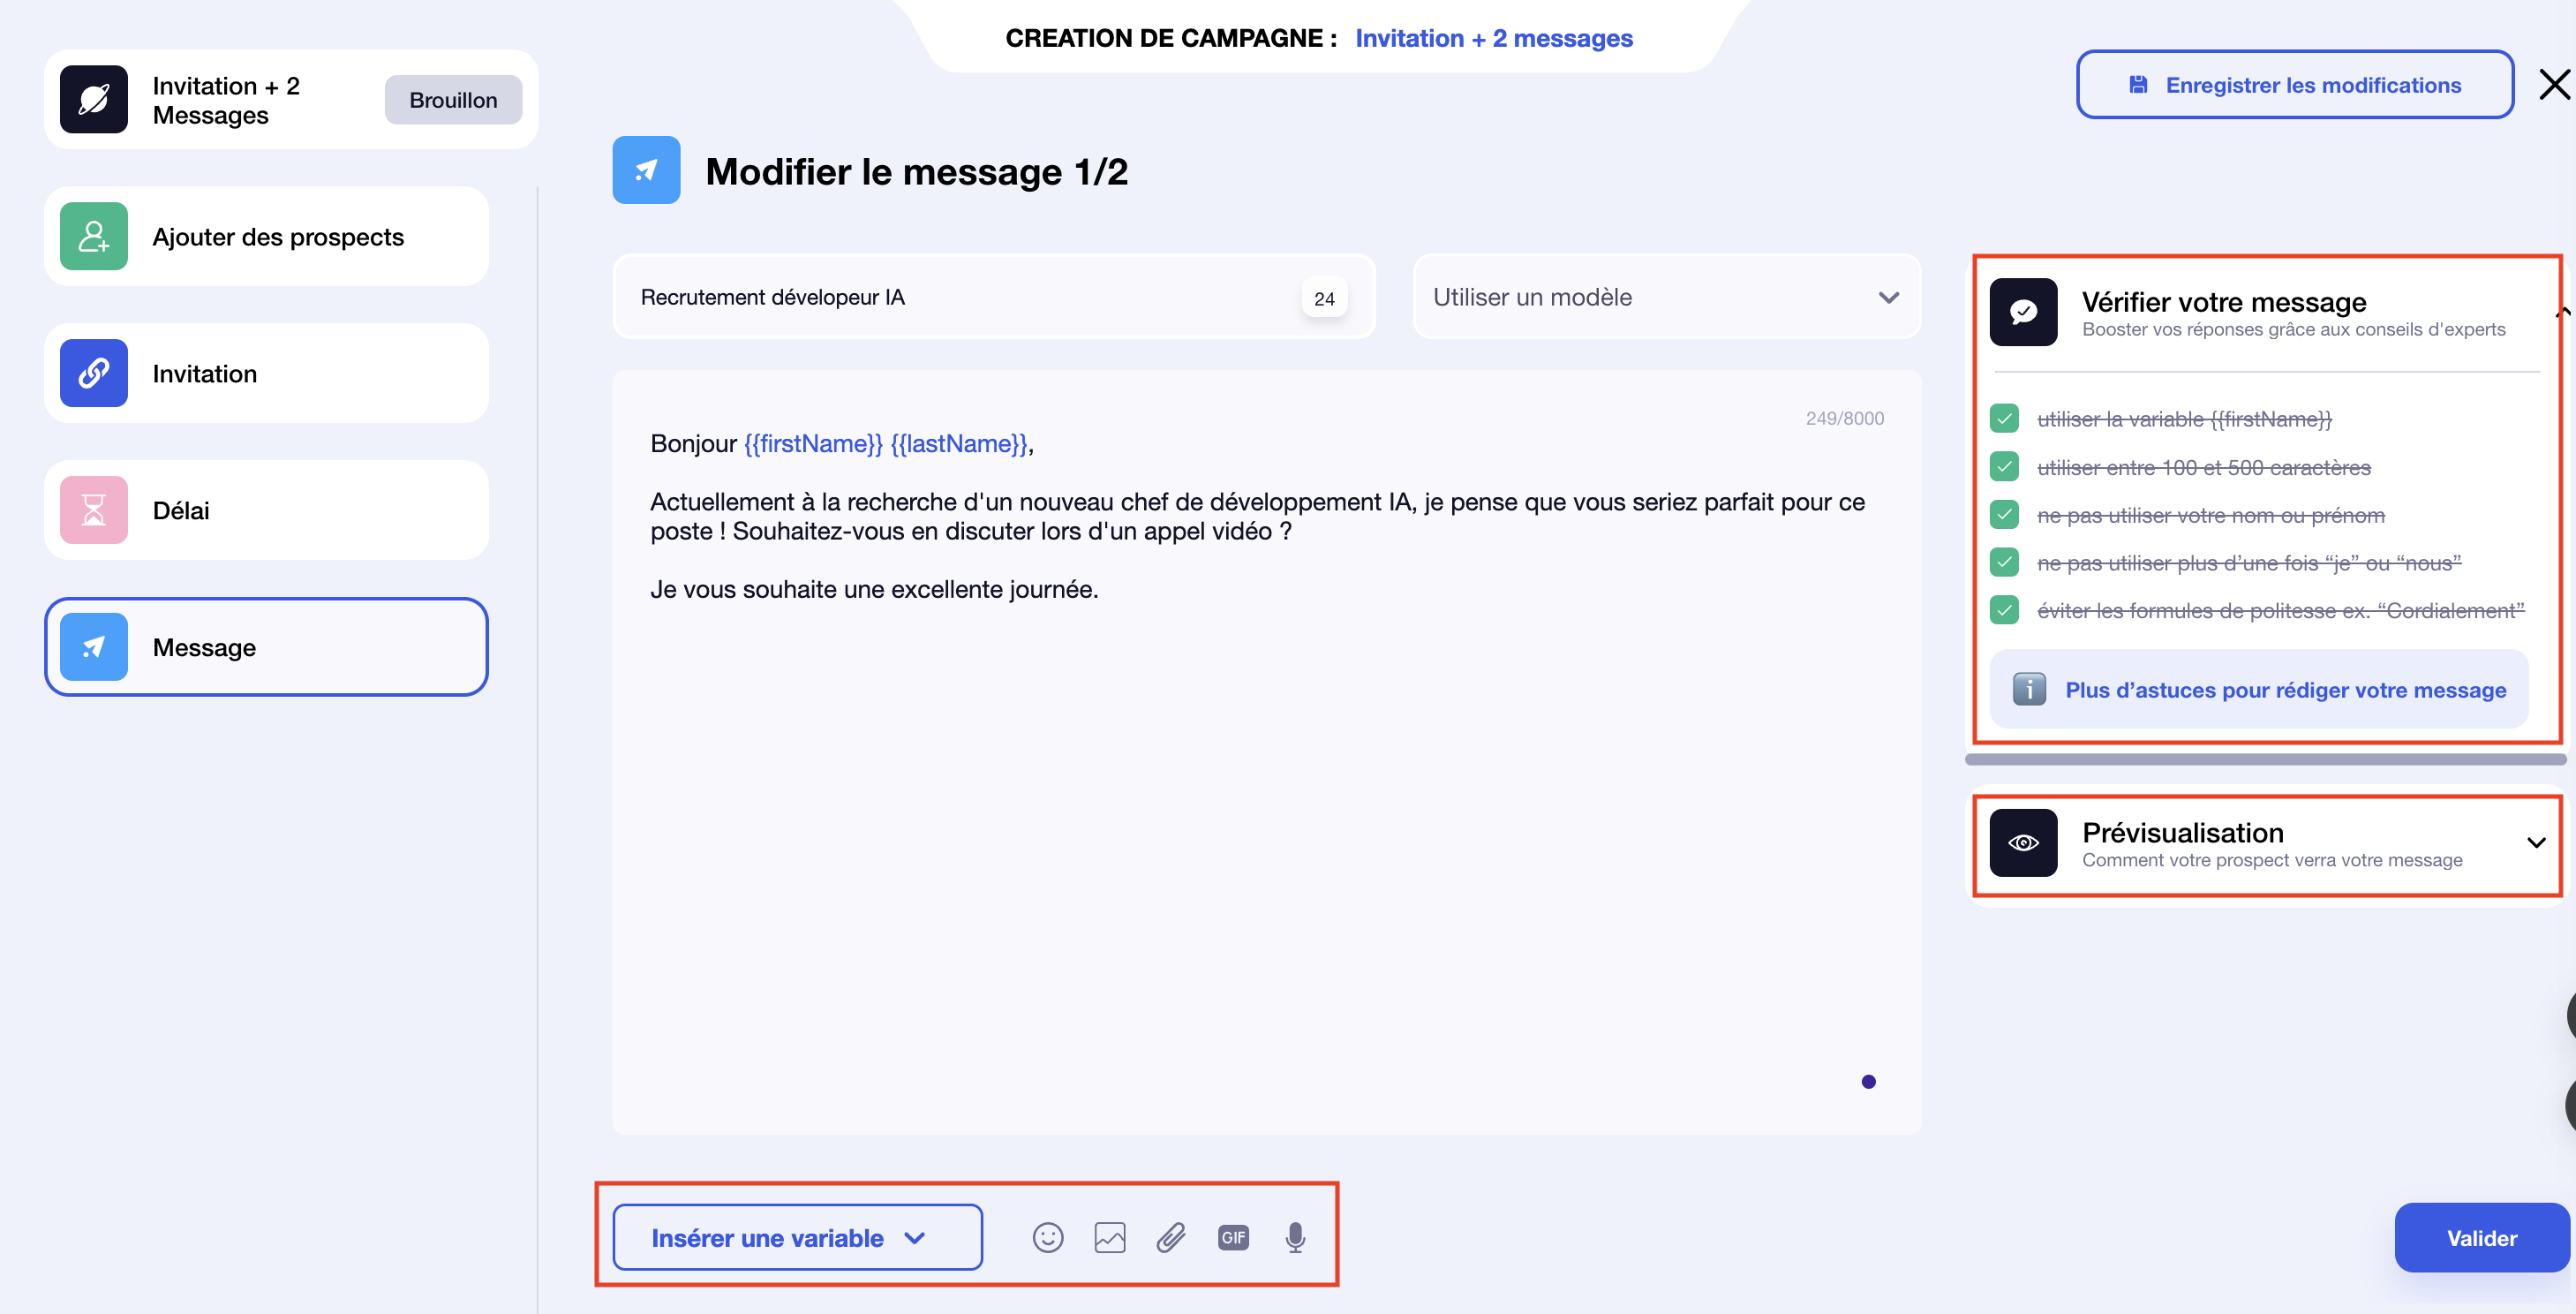2576x1314 pixels.
Task: Click 'Comment votre prospect verra votre message'
Action: 2272,860
